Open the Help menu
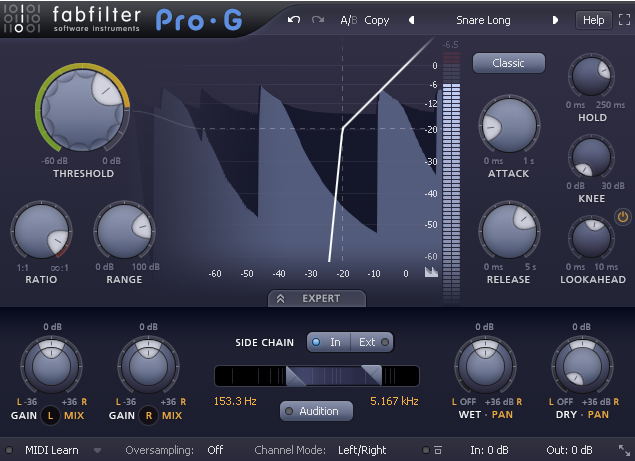Screen dimensions: 635x461 (593, 20)
